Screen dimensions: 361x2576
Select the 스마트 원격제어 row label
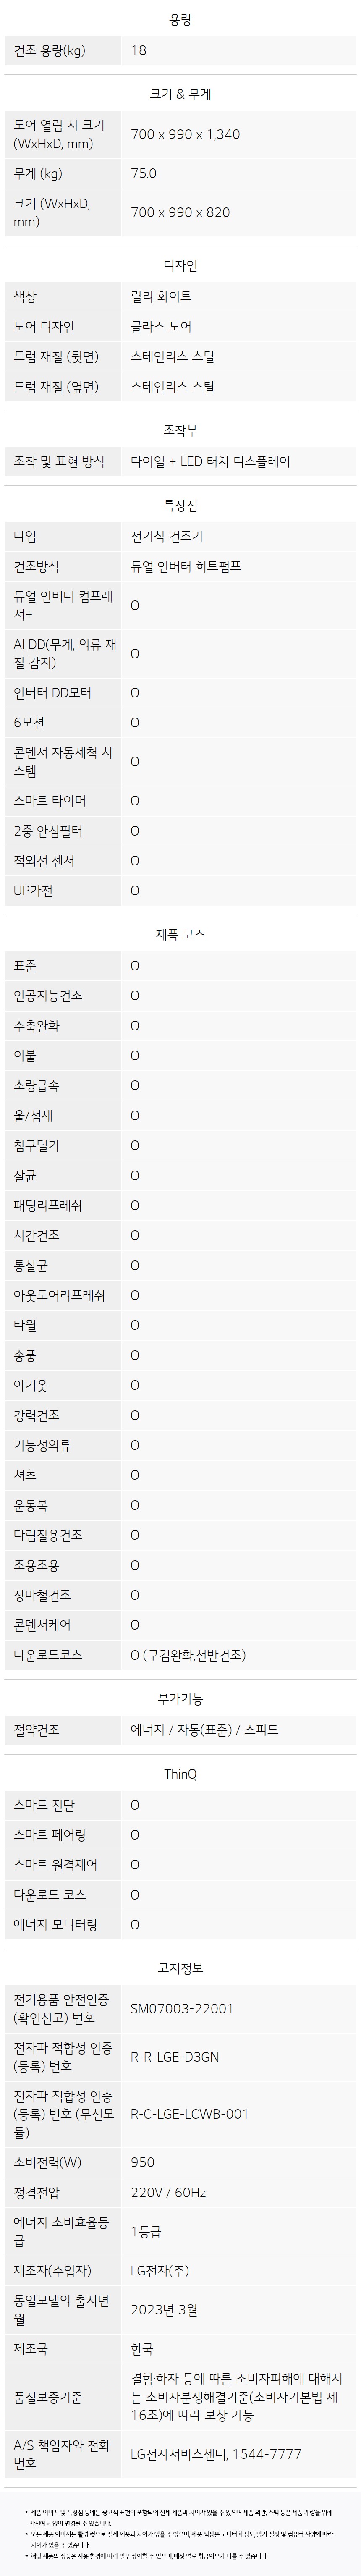pyautogui.click(x=56, y=1864)
